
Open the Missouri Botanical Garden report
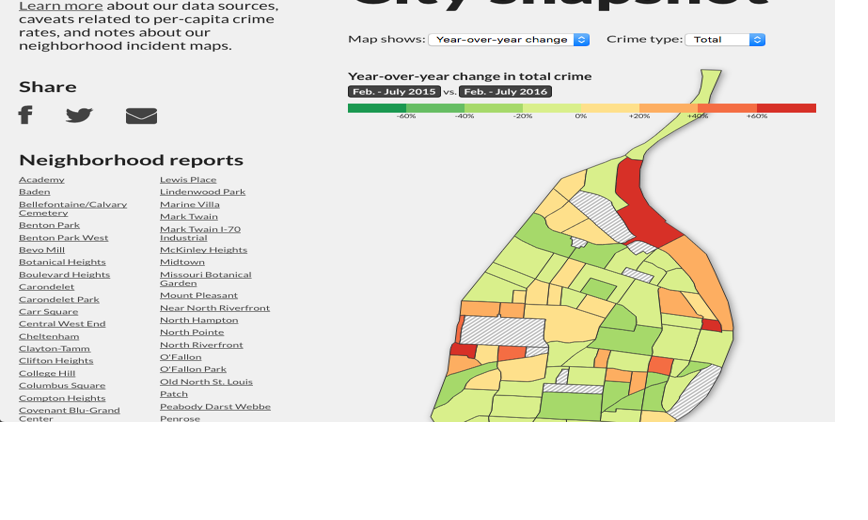pos(205,279)
